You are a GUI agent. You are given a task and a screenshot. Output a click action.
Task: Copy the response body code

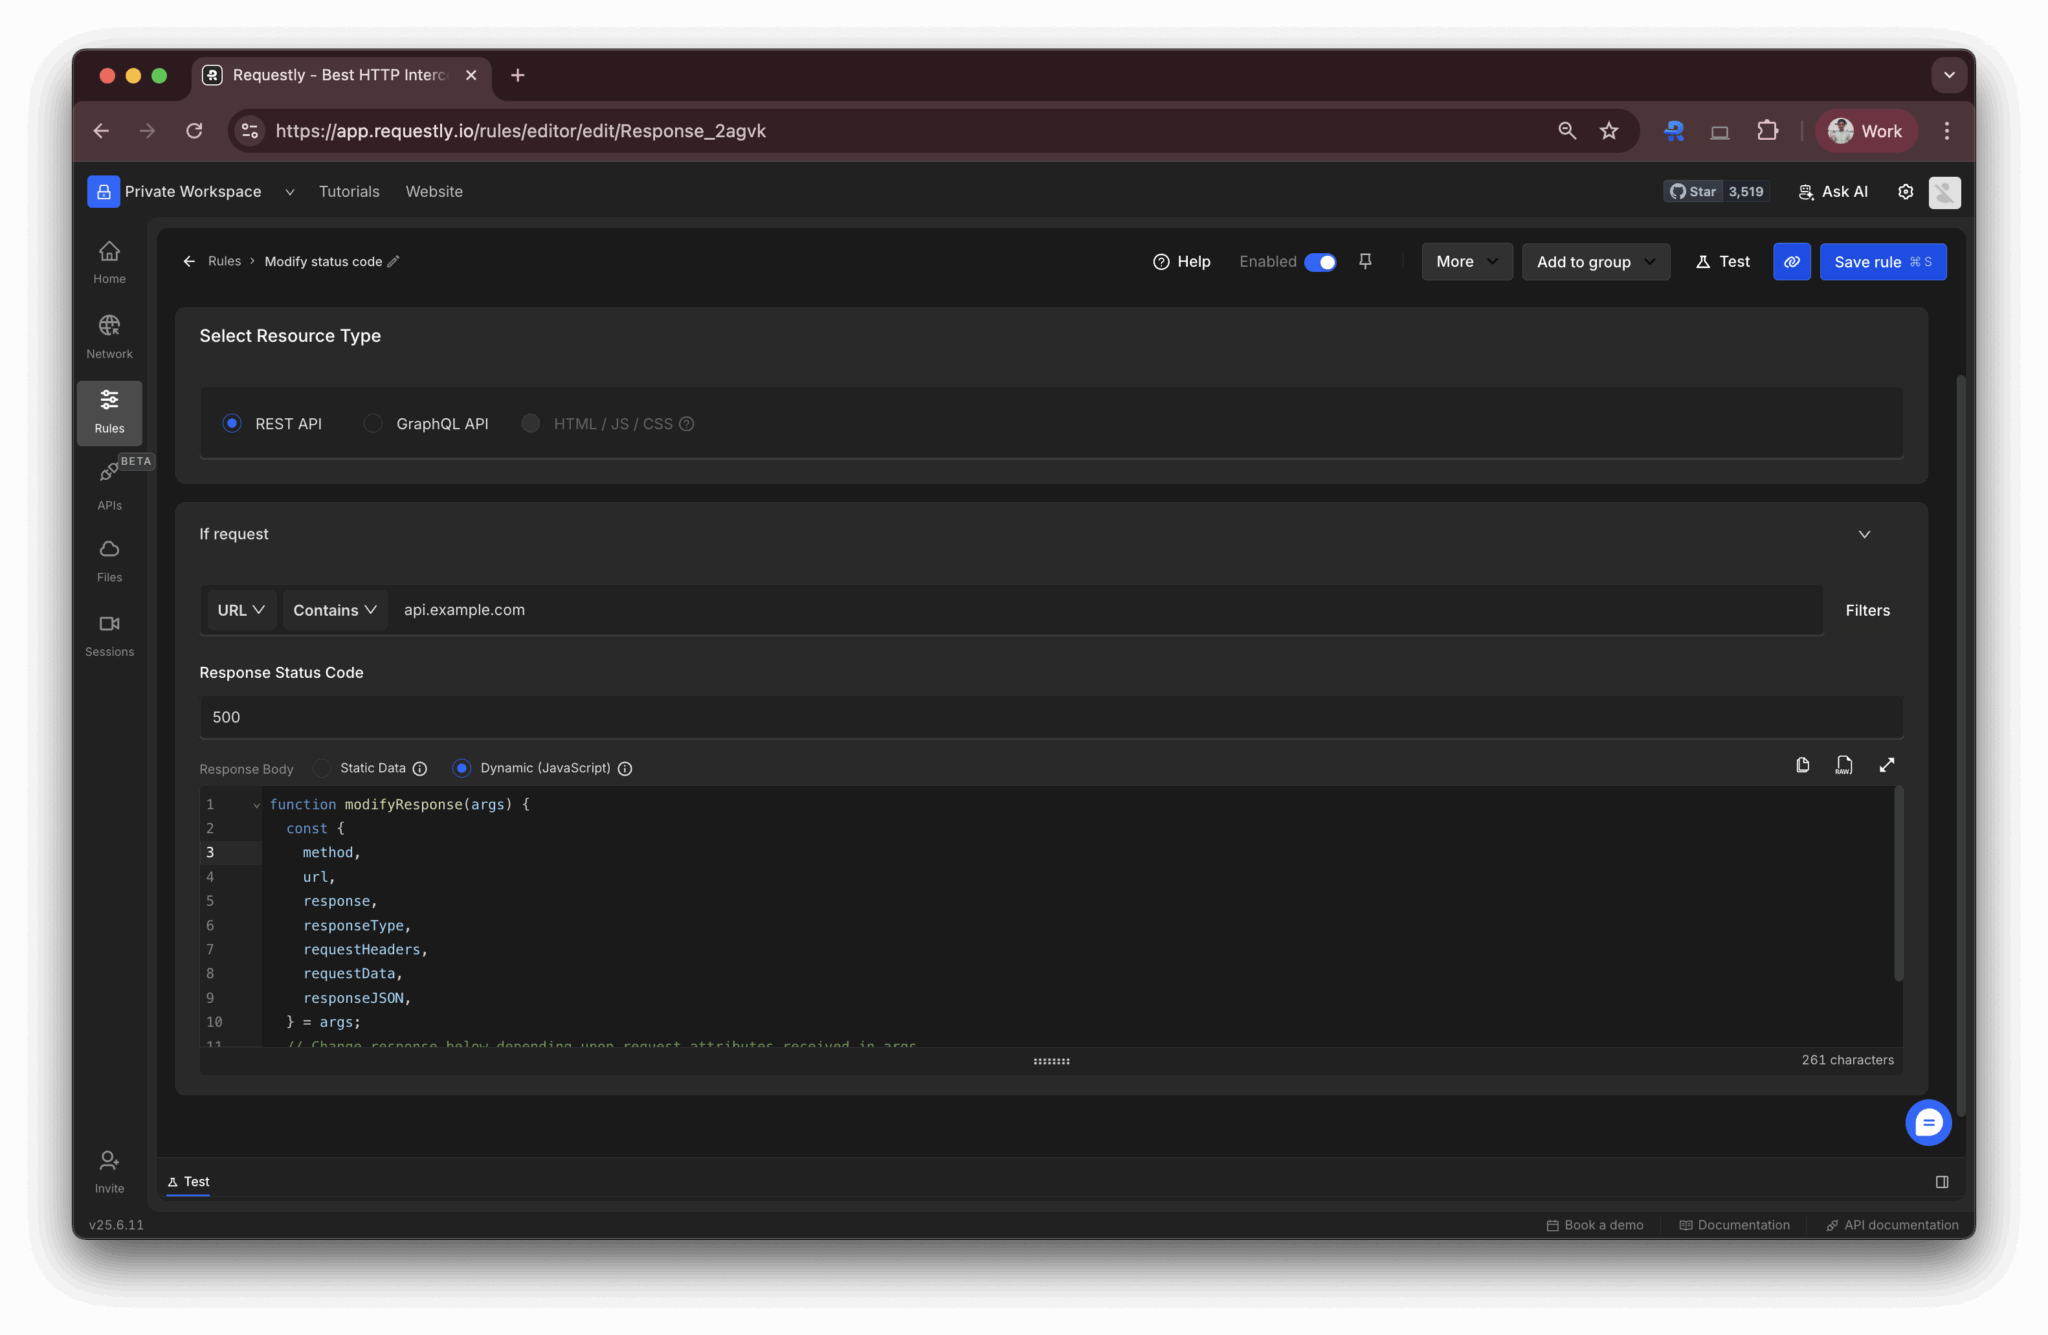(1803, 764)
